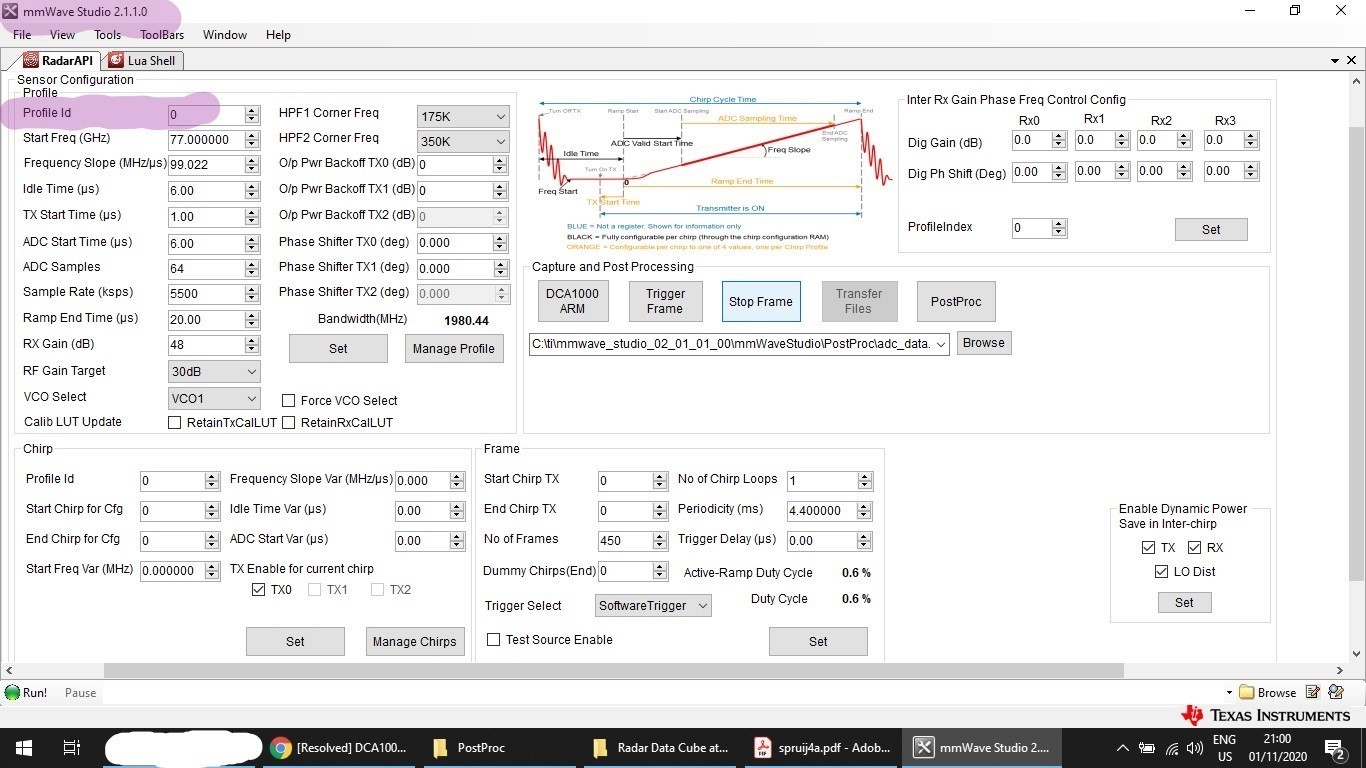1366x768 pixels.
Task: Uncheck TX in Dynamic Power Save
Action: click(1148, 548)
